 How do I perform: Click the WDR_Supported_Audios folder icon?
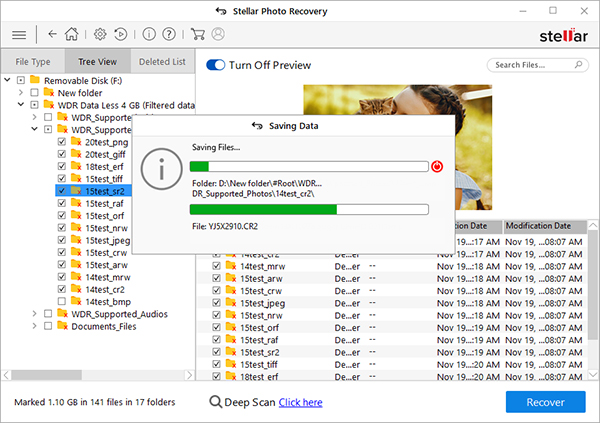(62, 314)
